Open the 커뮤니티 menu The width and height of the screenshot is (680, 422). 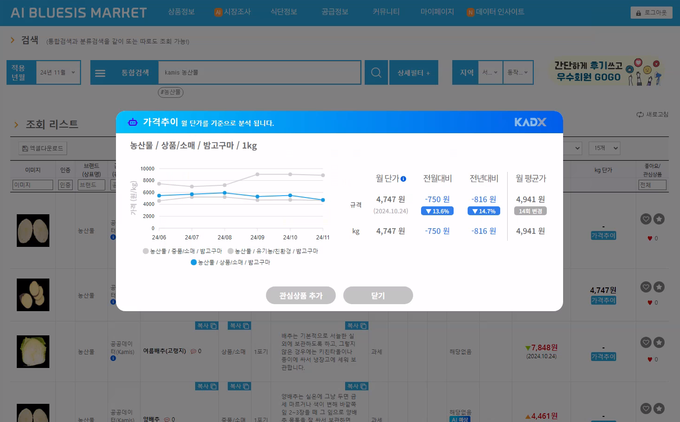[386, 12]
